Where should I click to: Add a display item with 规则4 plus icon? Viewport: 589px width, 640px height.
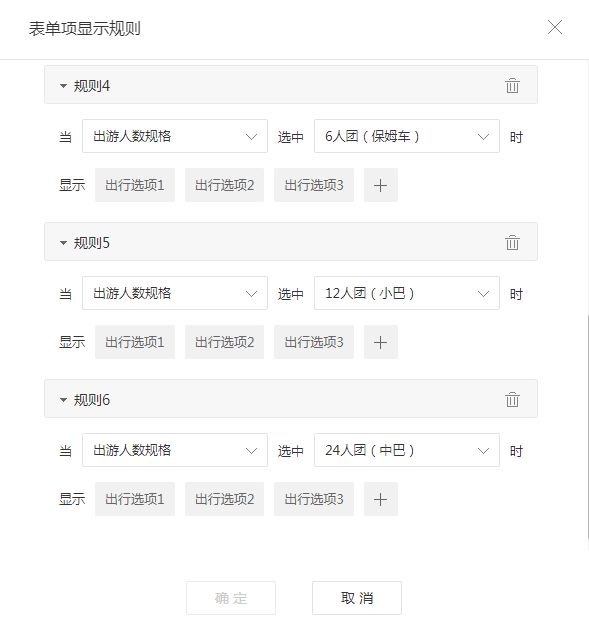pyautogui.click(x=380, y=185)
